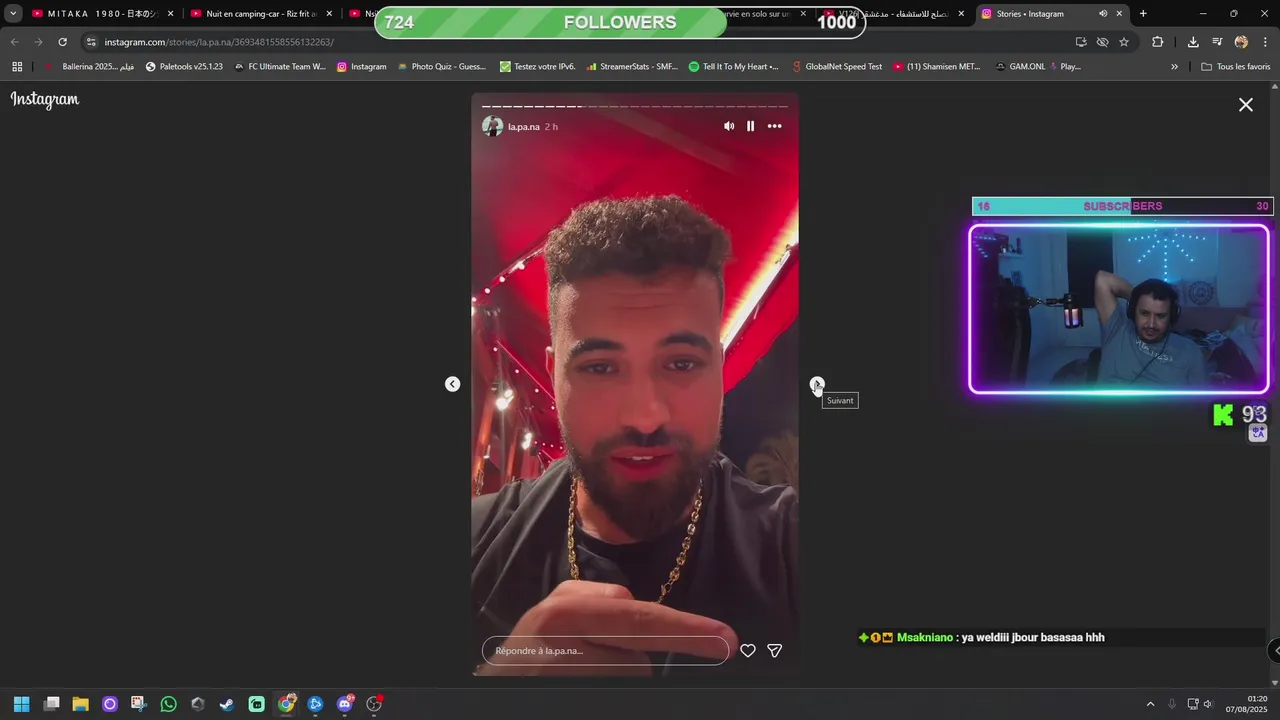Open 'StreamerStats - SMF...' bookmark
The width and height of the screenshot is (1280, 720).
pos(632,67)
